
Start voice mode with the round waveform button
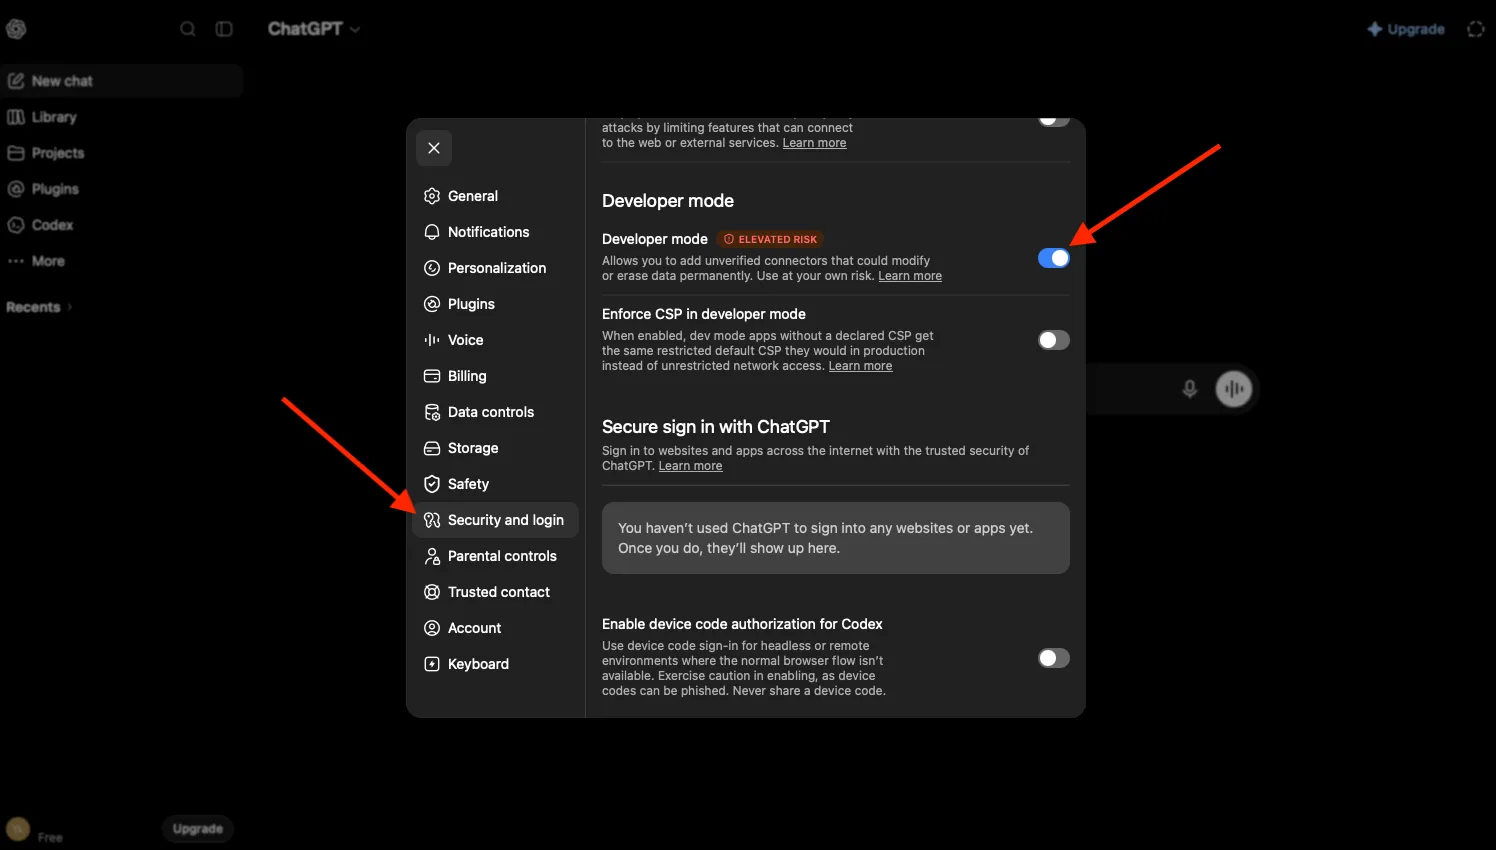[1234, 389]
